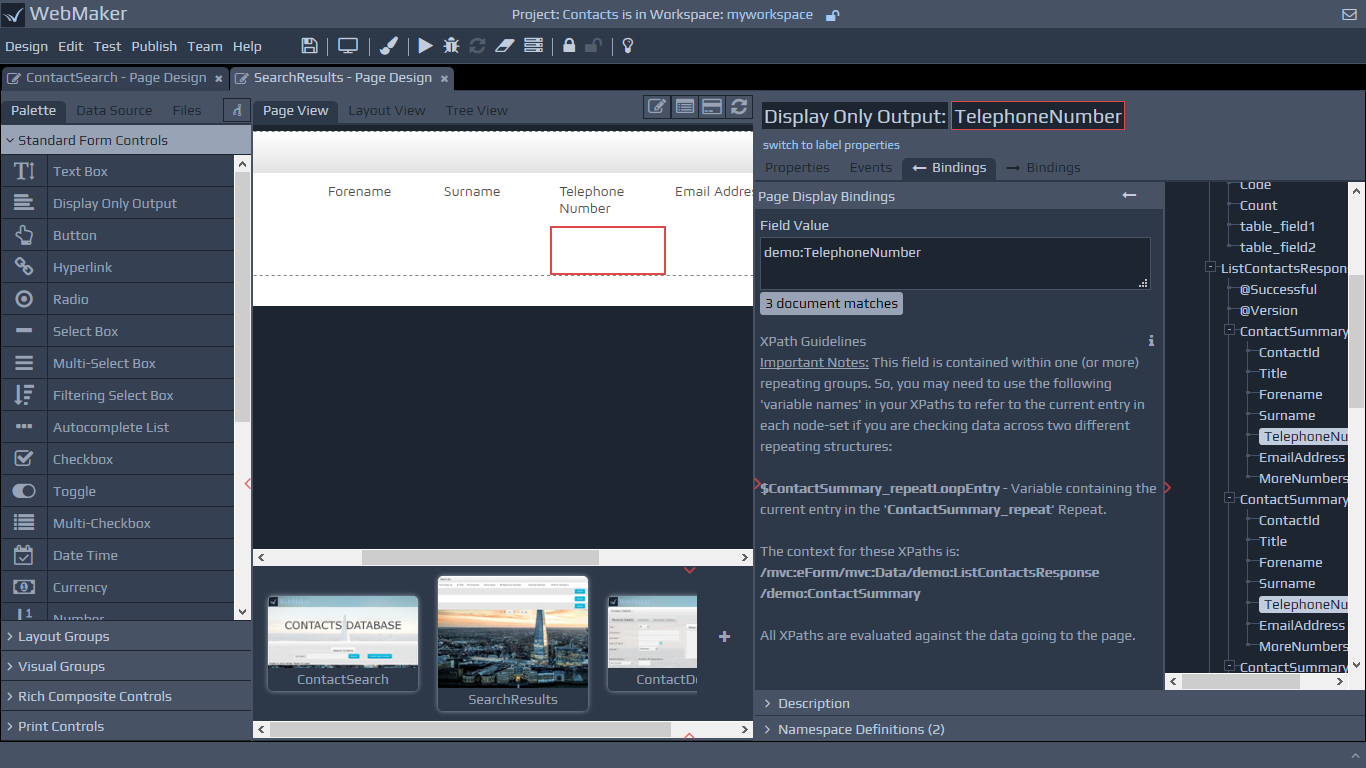Click the greyed refresh icon in the top toolbar
Image resolution: width=1366 pixels, height=768 pixels.
pos(477,46)
